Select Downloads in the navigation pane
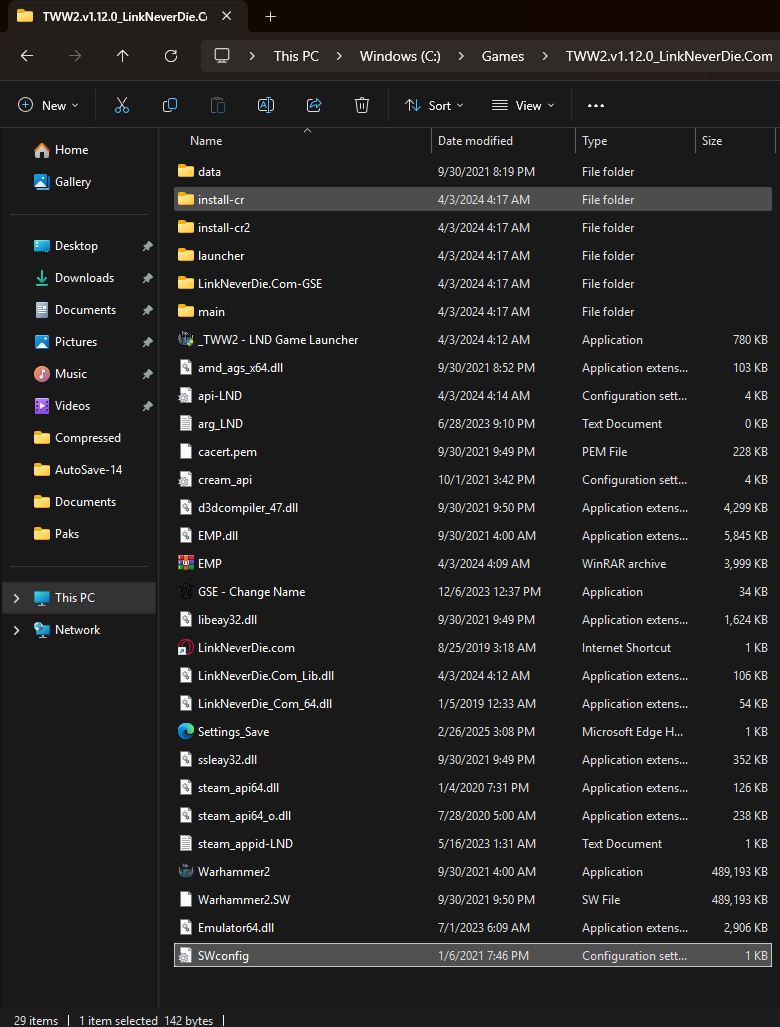Image resolution: width=780 pixels, height=1027 pixels. [84, 278]
